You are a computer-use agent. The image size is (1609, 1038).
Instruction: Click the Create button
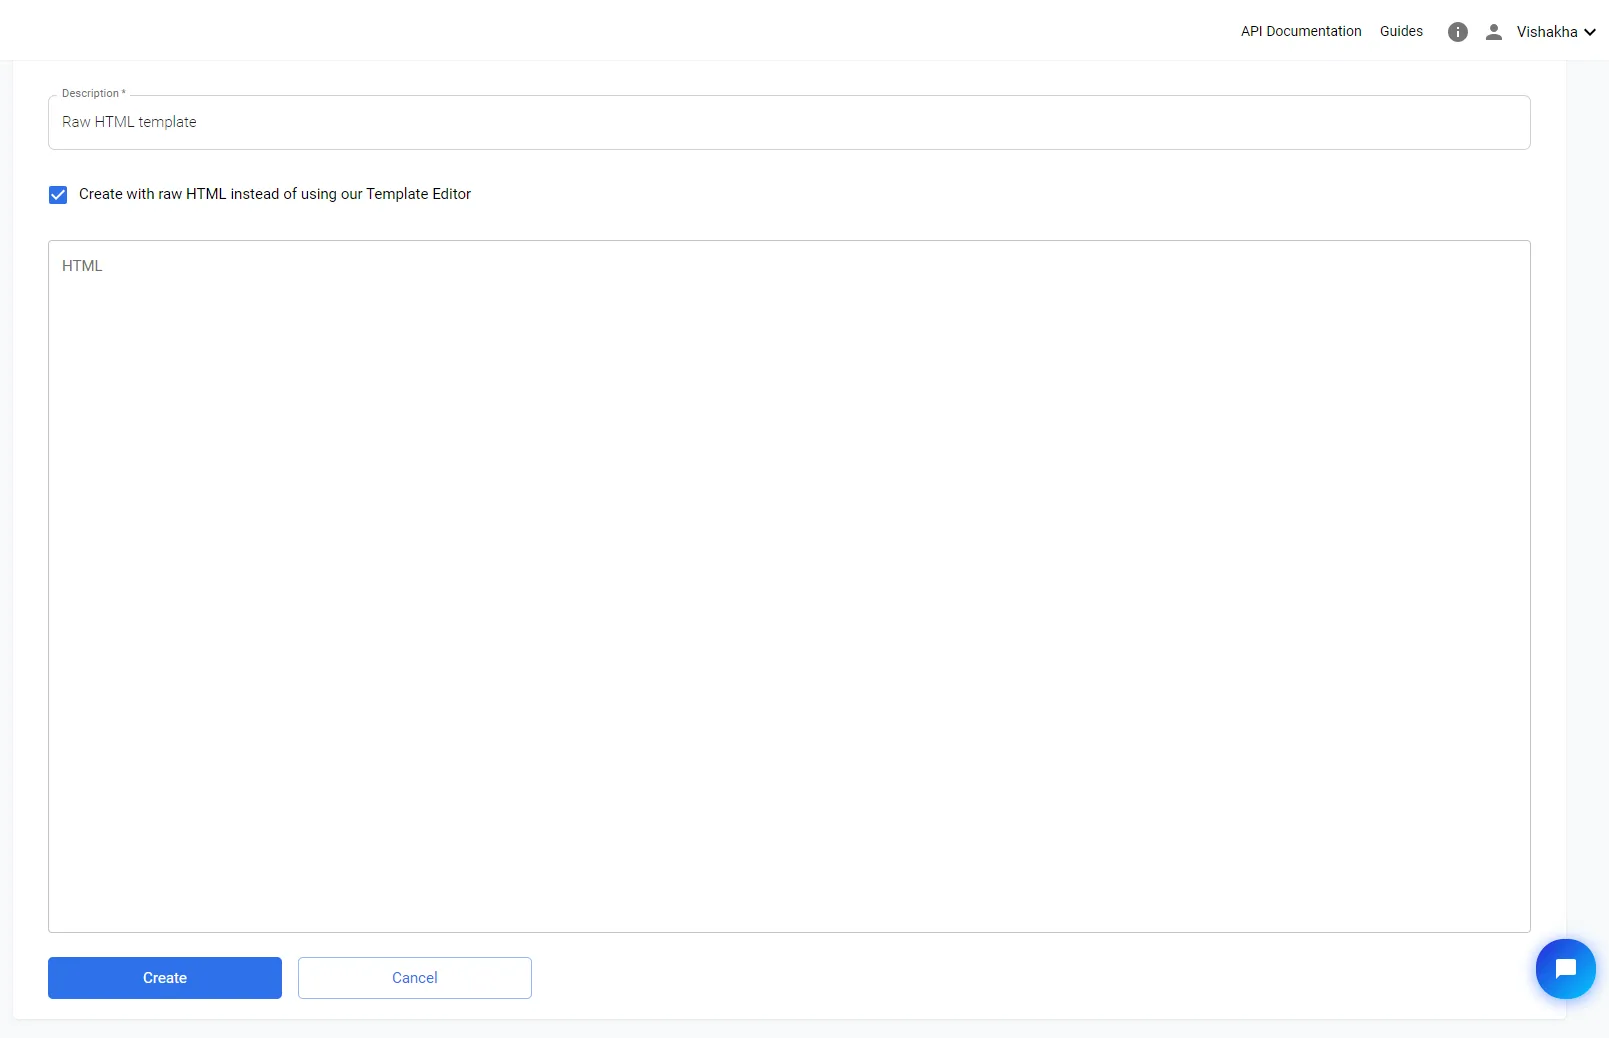(164, 977)
